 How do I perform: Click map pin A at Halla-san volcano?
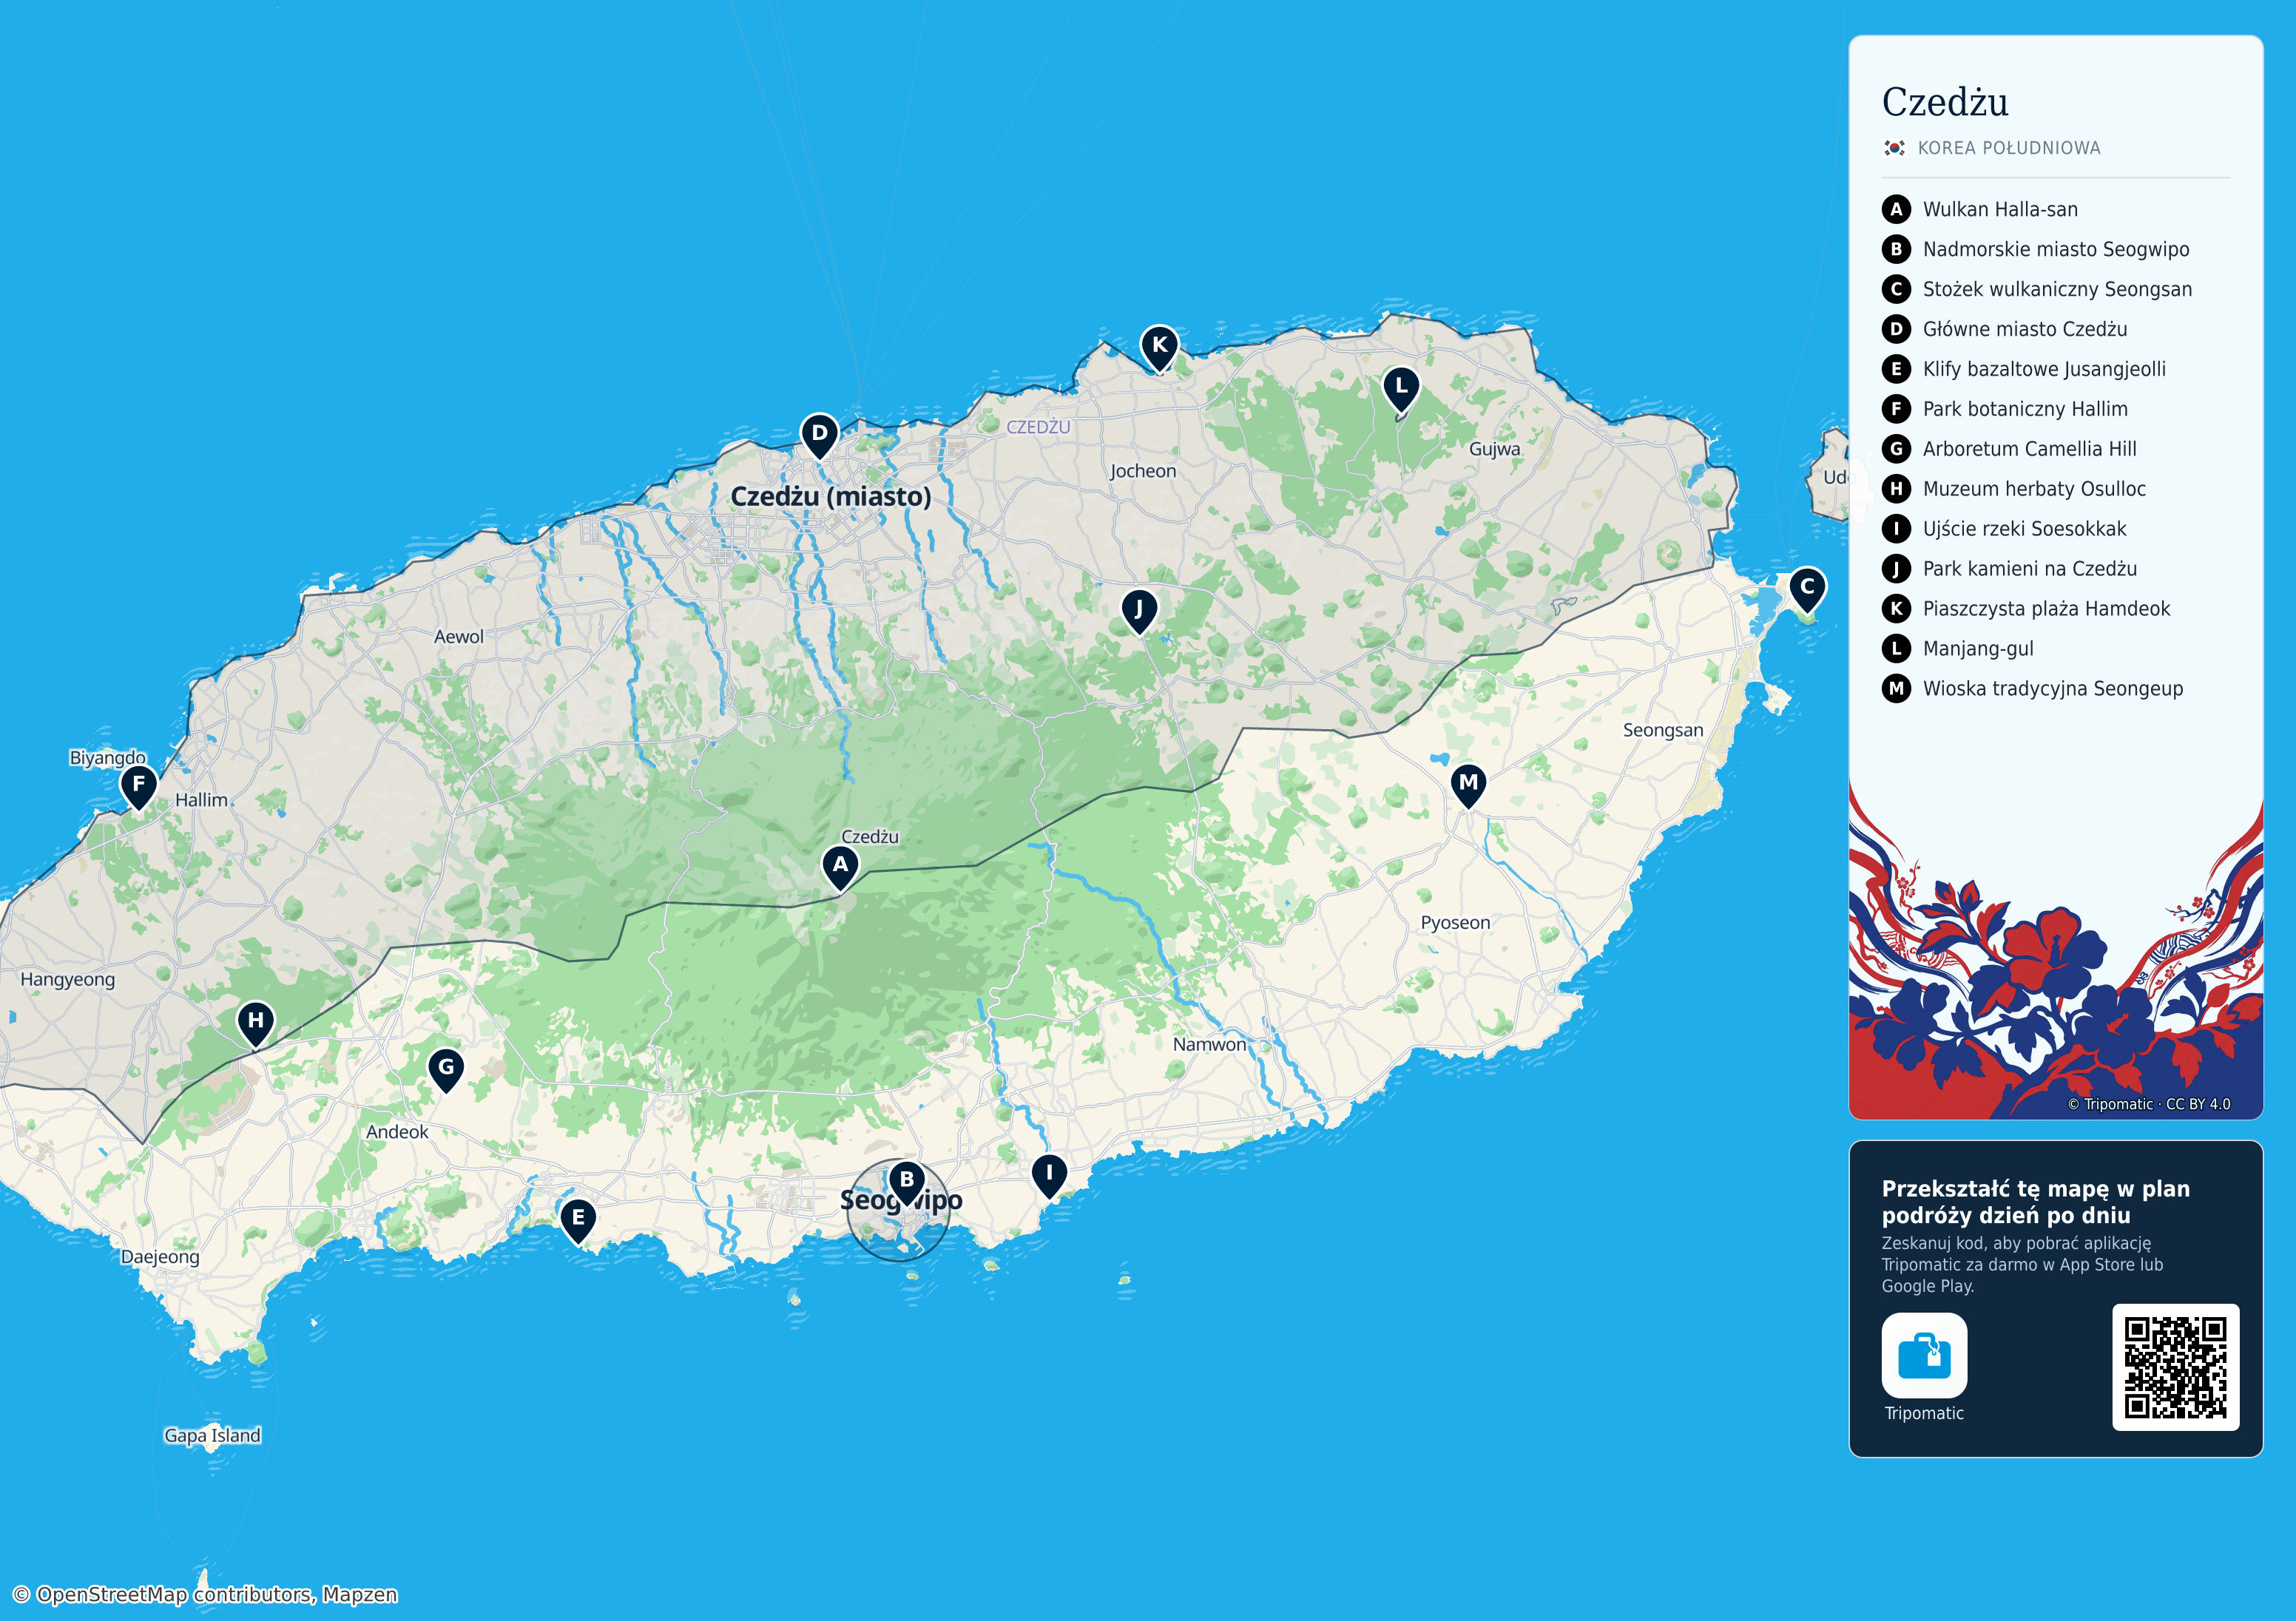point(840,867)
